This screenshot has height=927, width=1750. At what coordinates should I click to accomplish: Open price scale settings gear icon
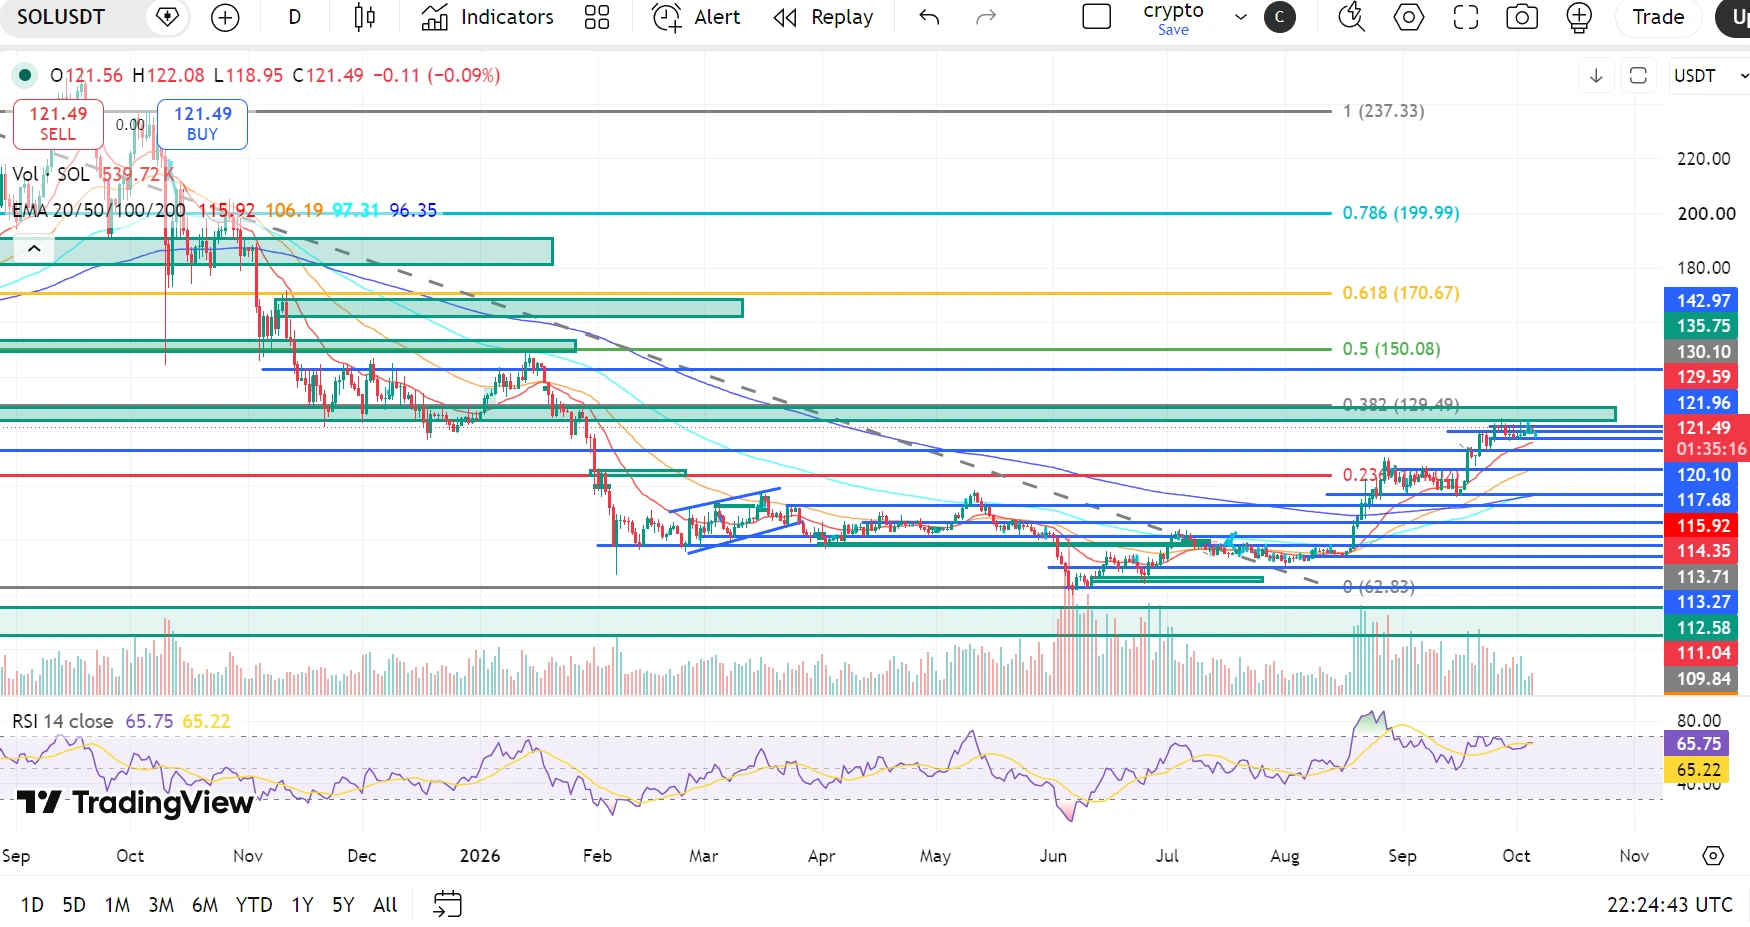pyautogui.click(x=1713, y=856)
